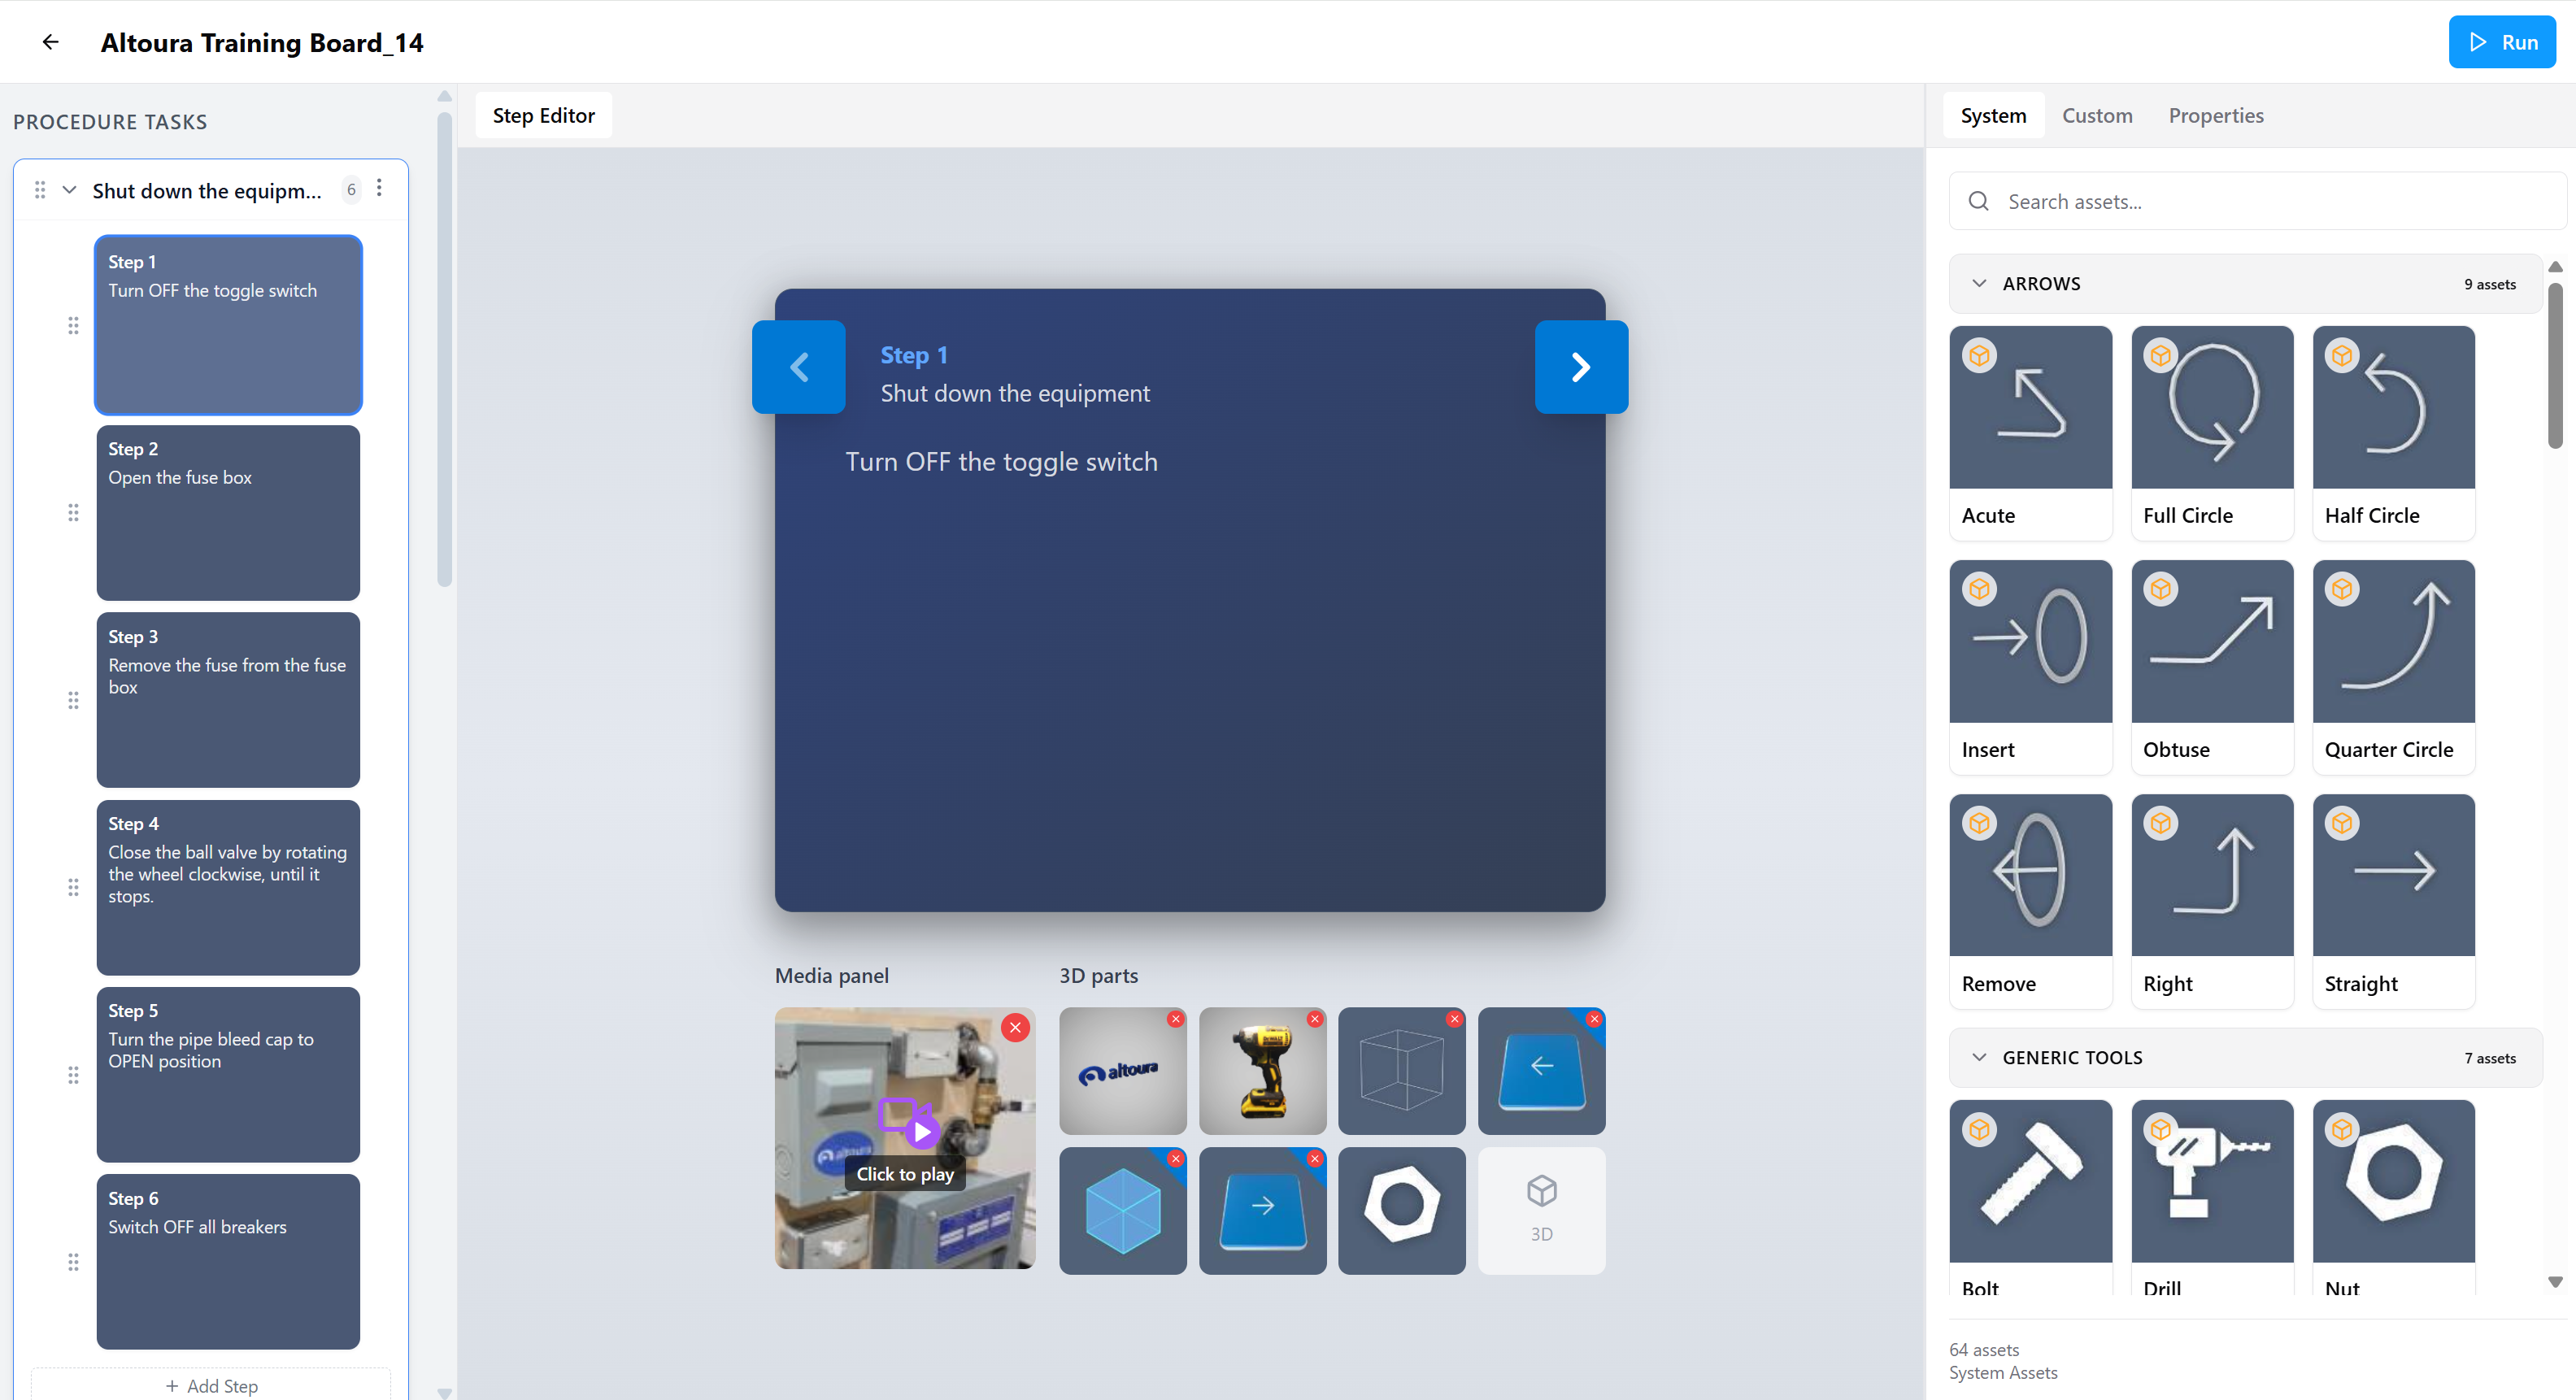This screenshot has height=1400, width=2576.
Task: Select Step 5 Turn the pipe bleed cap
Action: [x=228, y=1074]
